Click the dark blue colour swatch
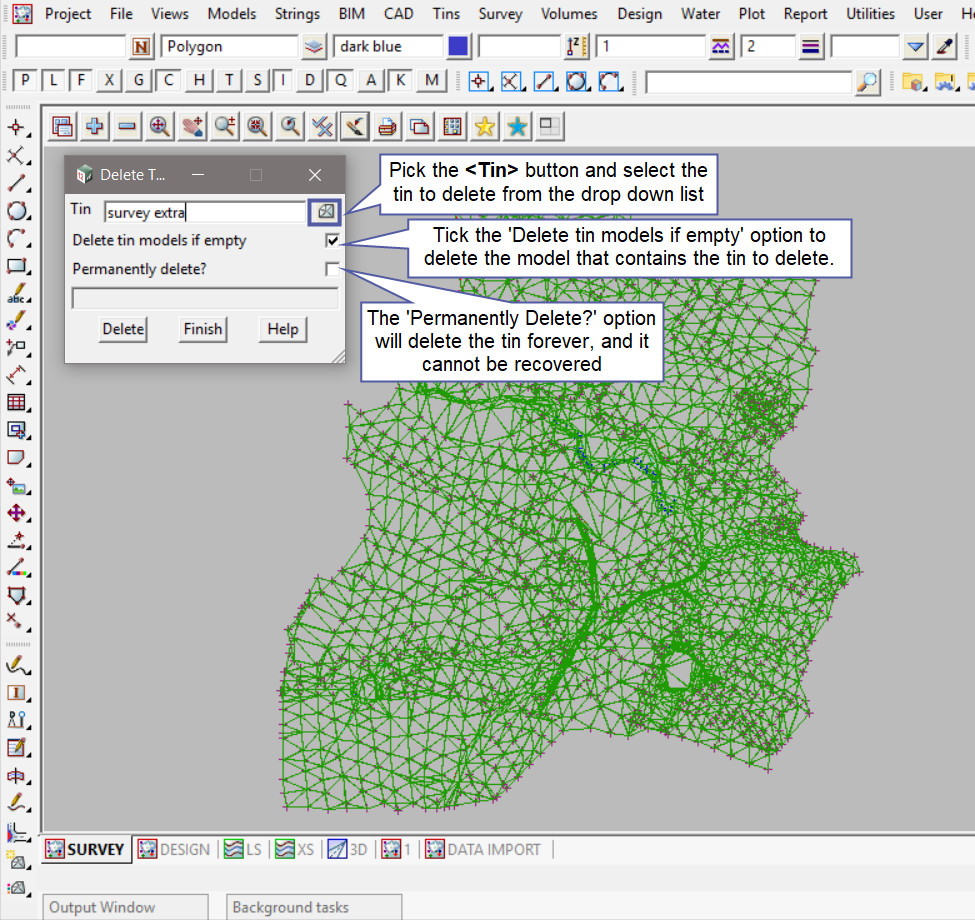The height and width of the screenshot is (920, 975). [x=458, y=47]
